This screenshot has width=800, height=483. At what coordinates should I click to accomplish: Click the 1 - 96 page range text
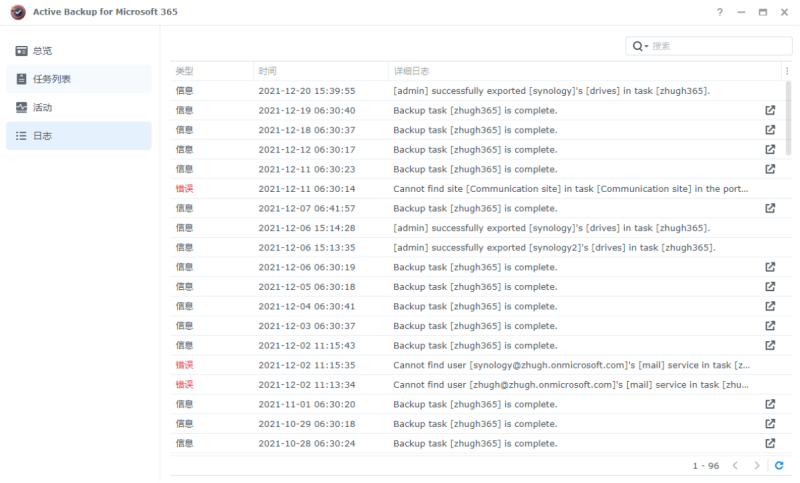coord(706,466)
